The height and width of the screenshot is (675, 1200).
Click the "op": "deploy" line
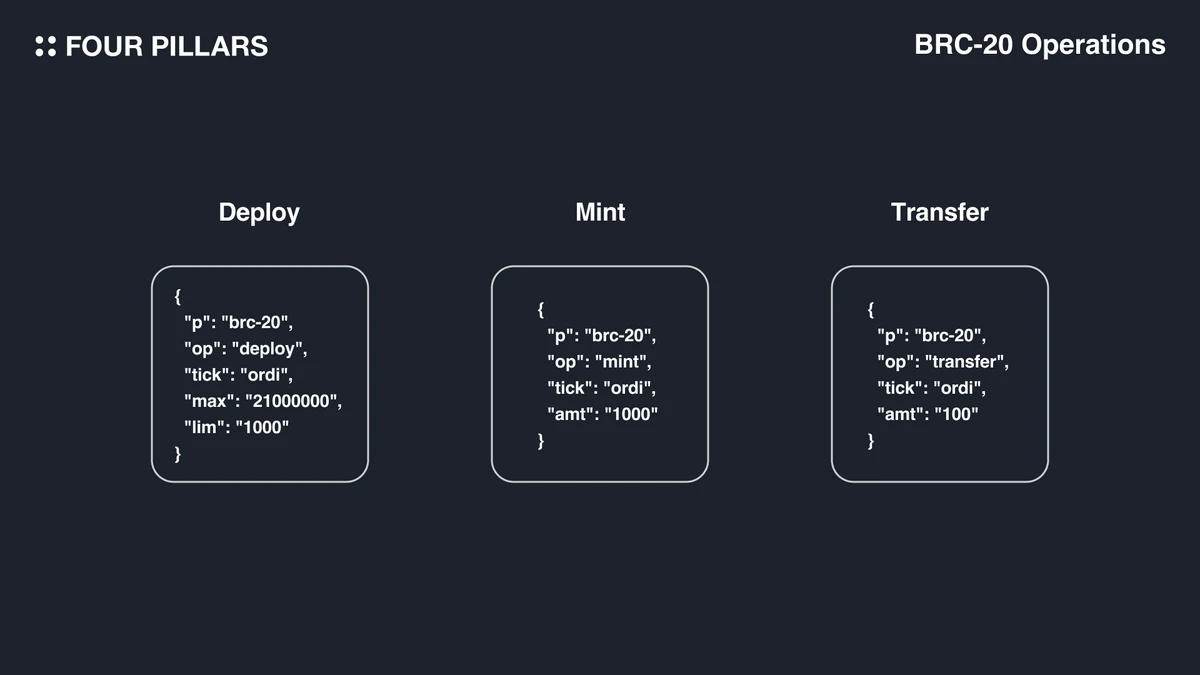pyautogui.click(x=245, y=349)
